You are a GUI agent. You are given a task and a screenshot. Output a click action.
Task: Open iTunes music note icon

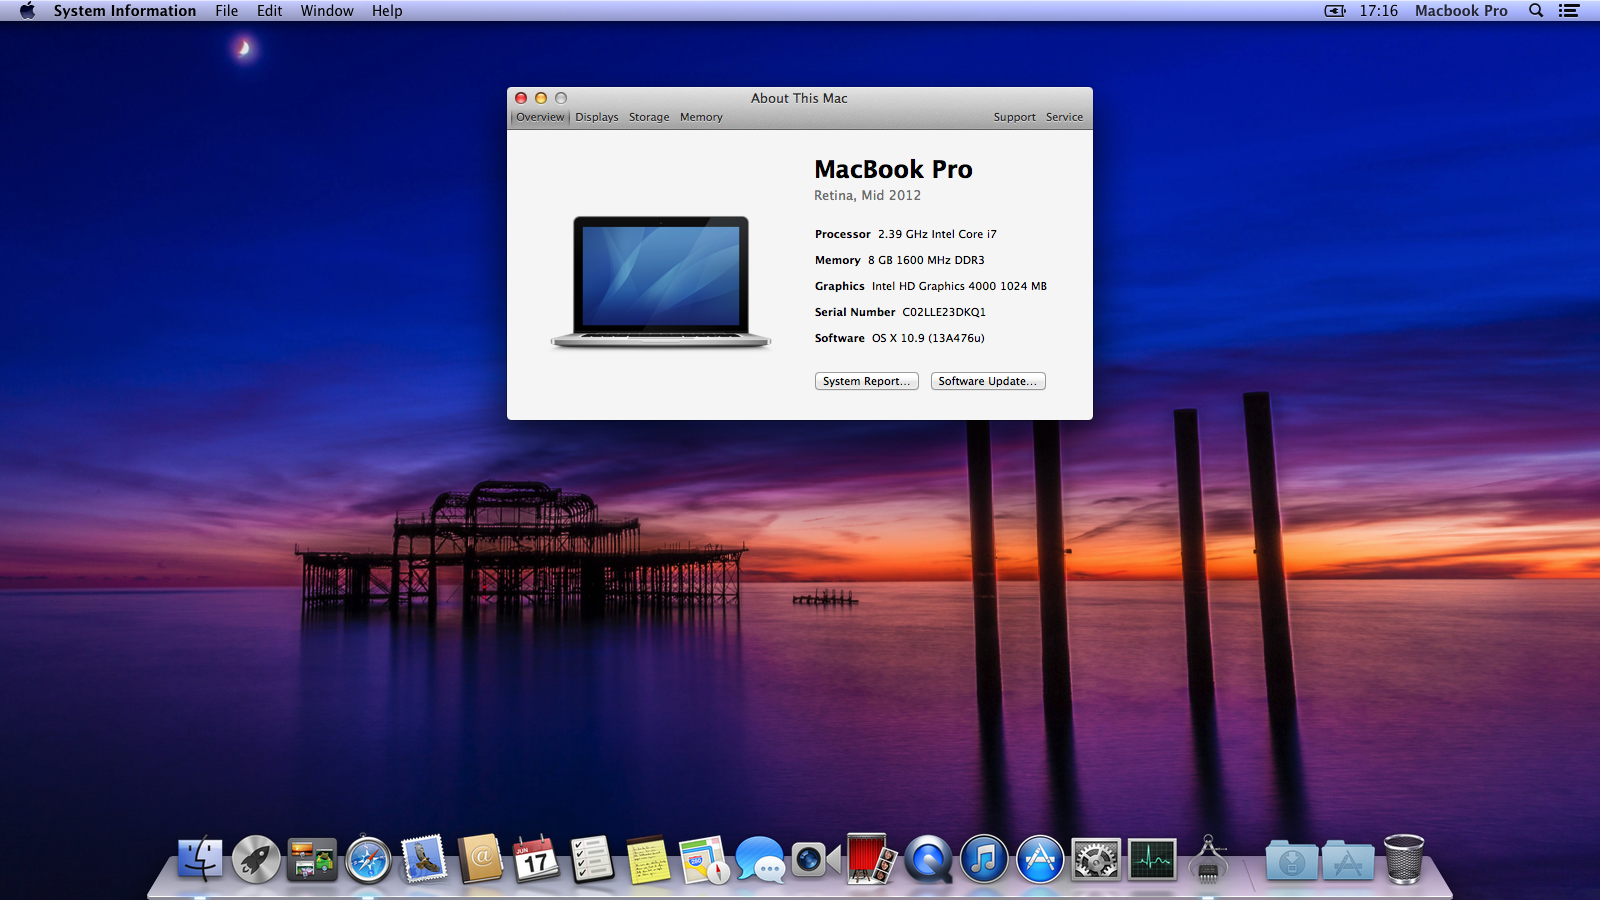984,859
